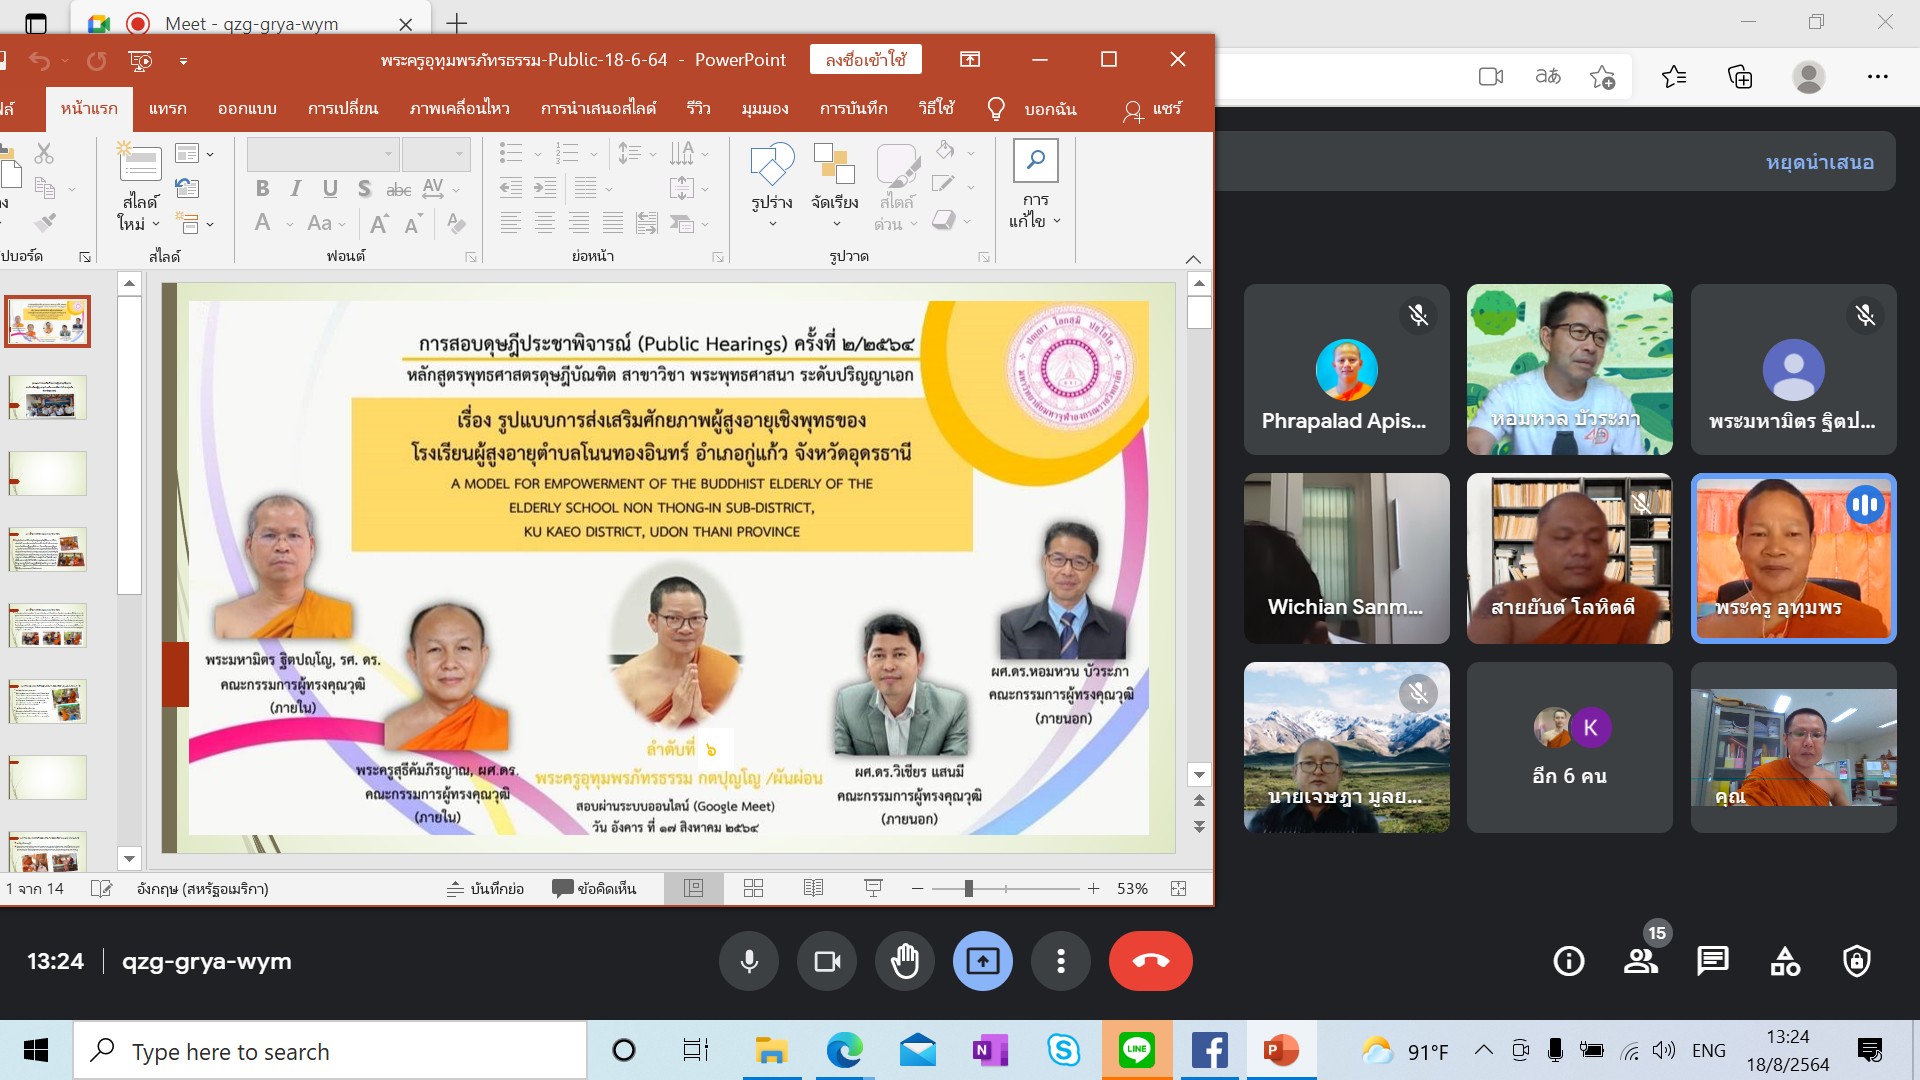This screenshot has height=1080, width=1920.
Task: Toggle Bold in PowerPoint font group
Action: click(262, 188)
